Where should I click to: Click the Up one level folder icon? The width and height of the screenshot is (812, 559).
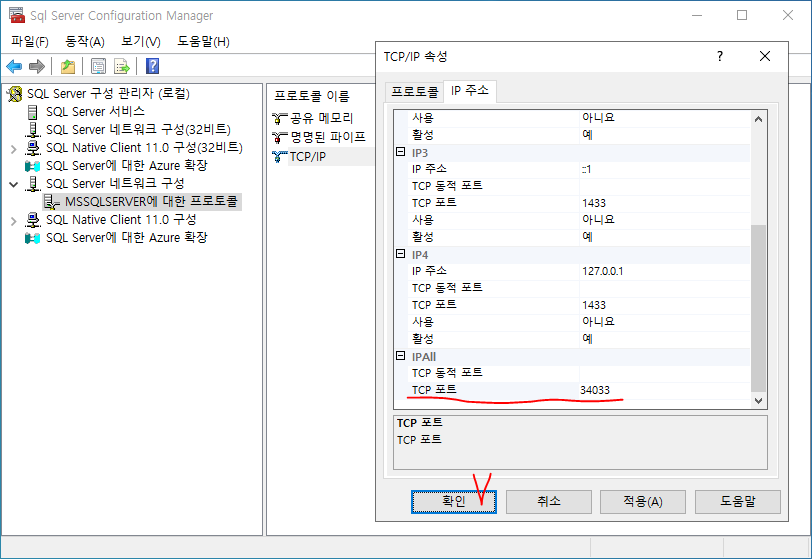tap(68, 66)
